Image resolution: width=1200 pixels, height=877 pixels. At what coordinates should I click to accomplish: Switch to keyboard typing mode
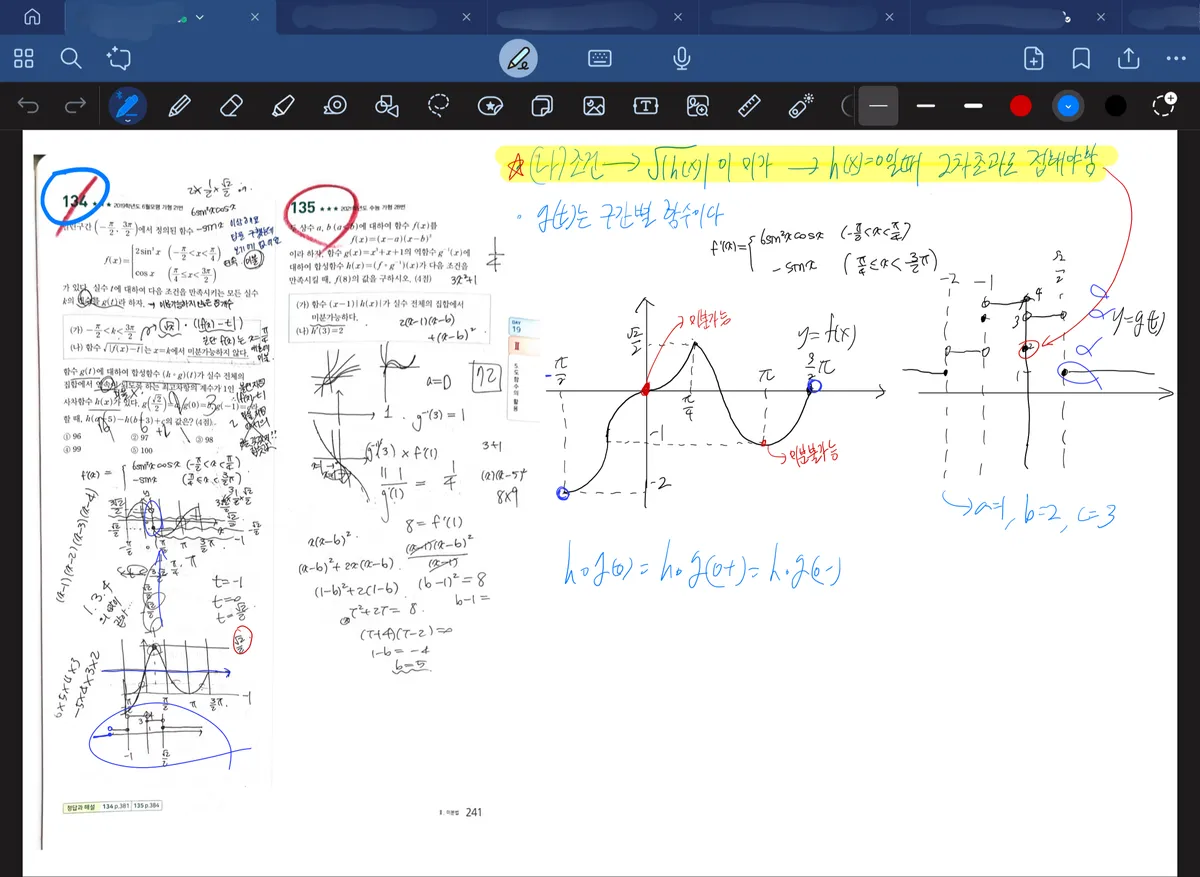pos(600,58)
